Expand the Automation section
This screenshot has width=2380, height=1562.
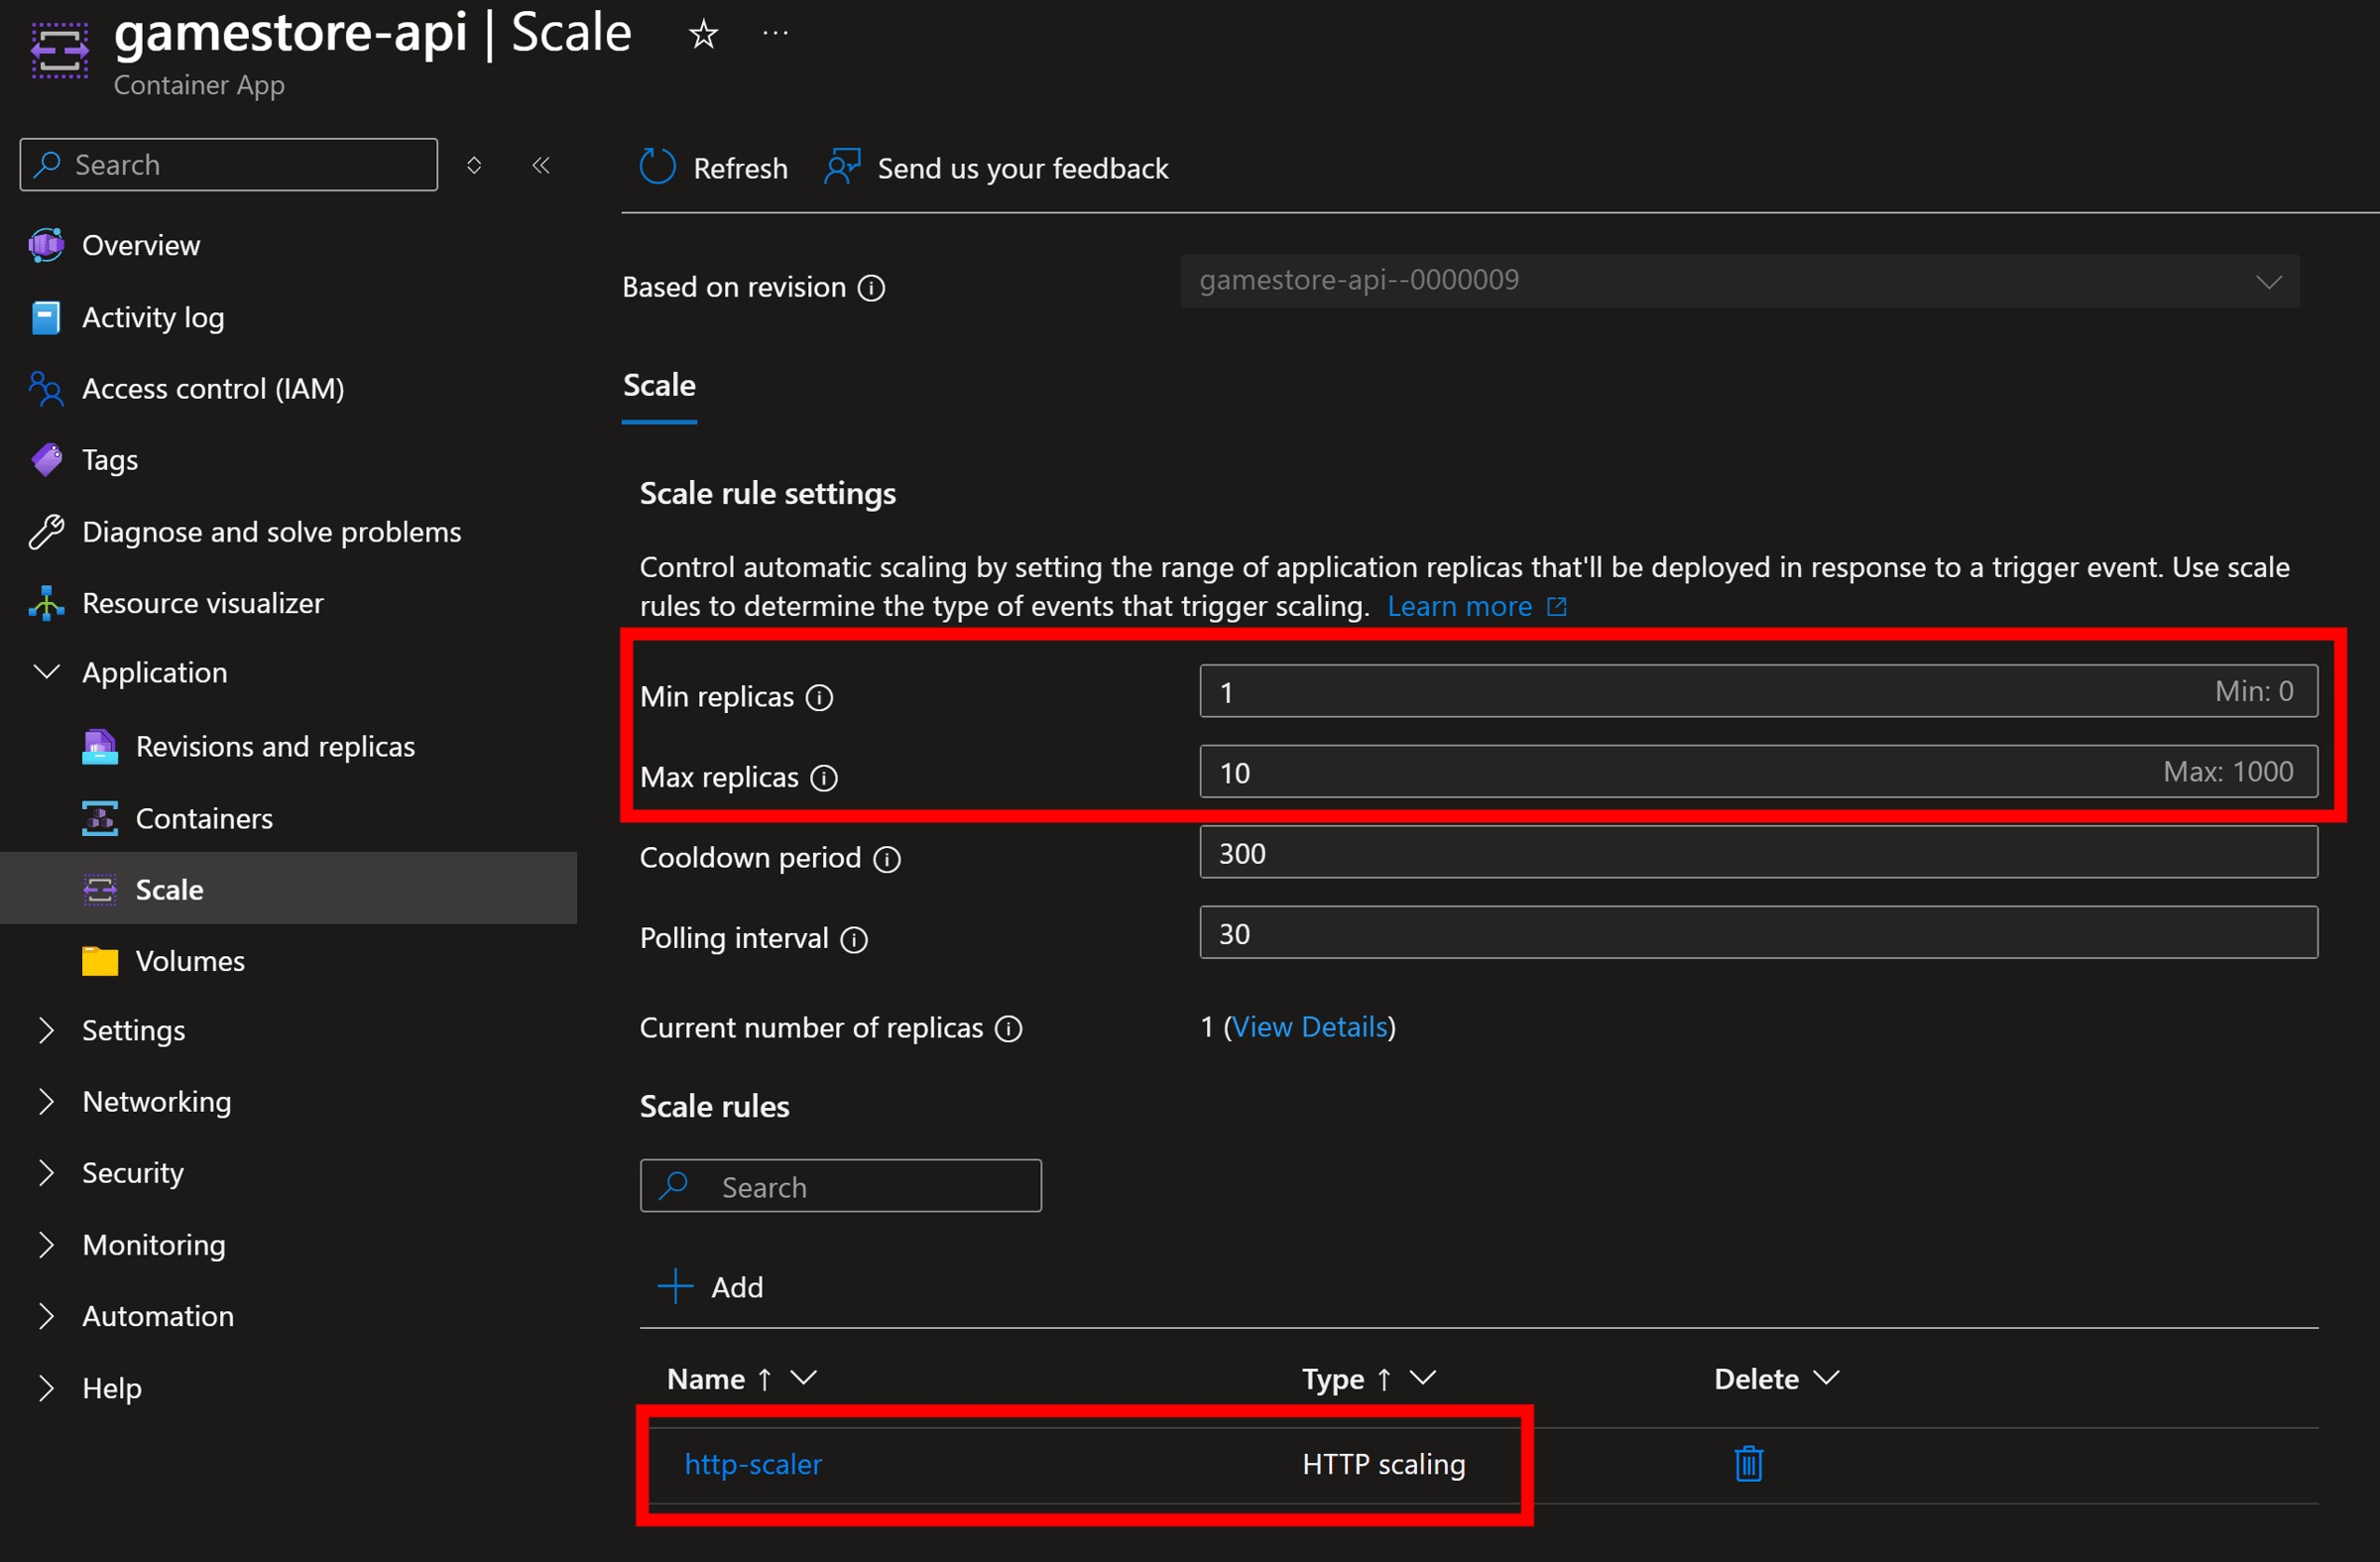(46, 1316)
